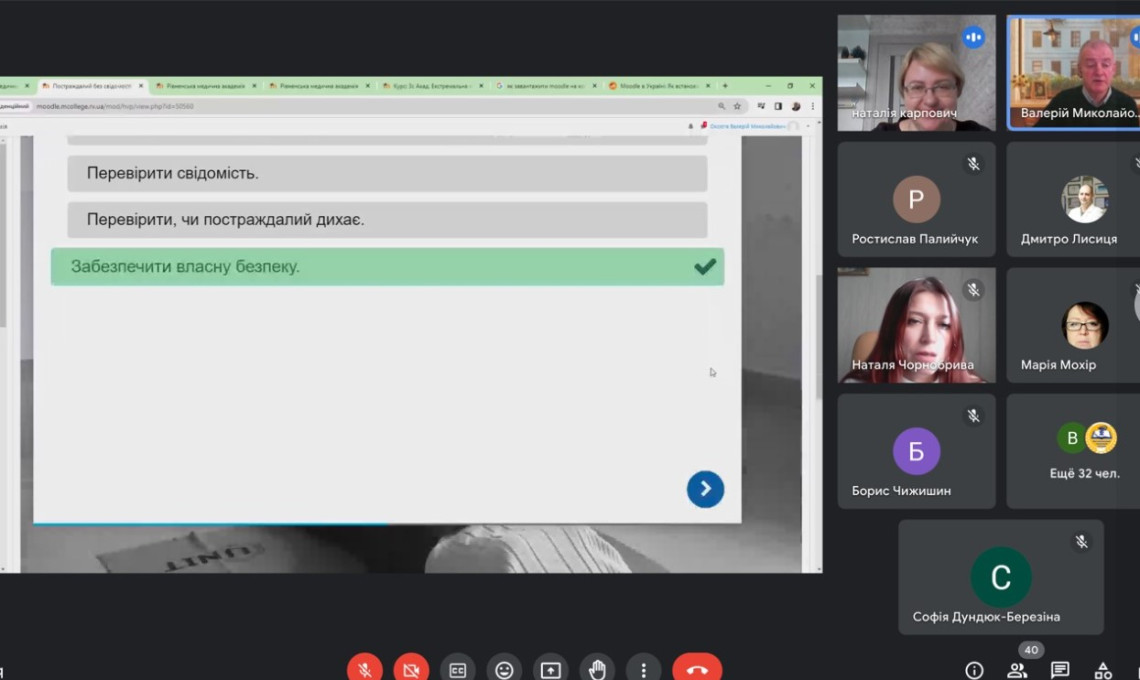The width and height of the screenshot is (1140, 680).
Task: Open the in-call chat panel
Action: [1060, 670]
